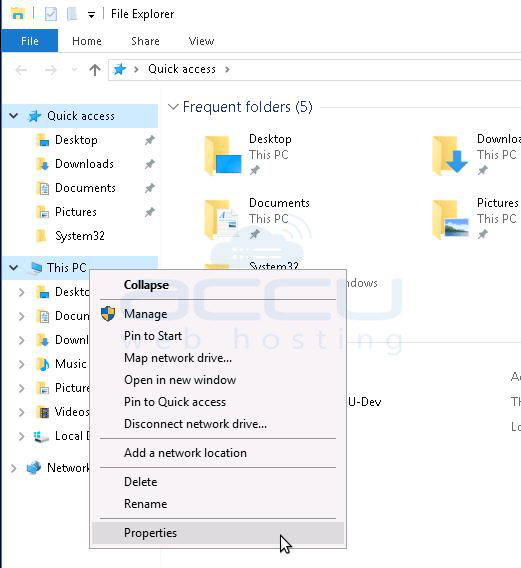
Task: Open the Desktop folder in Frequent folders
Action: (249, 154)
